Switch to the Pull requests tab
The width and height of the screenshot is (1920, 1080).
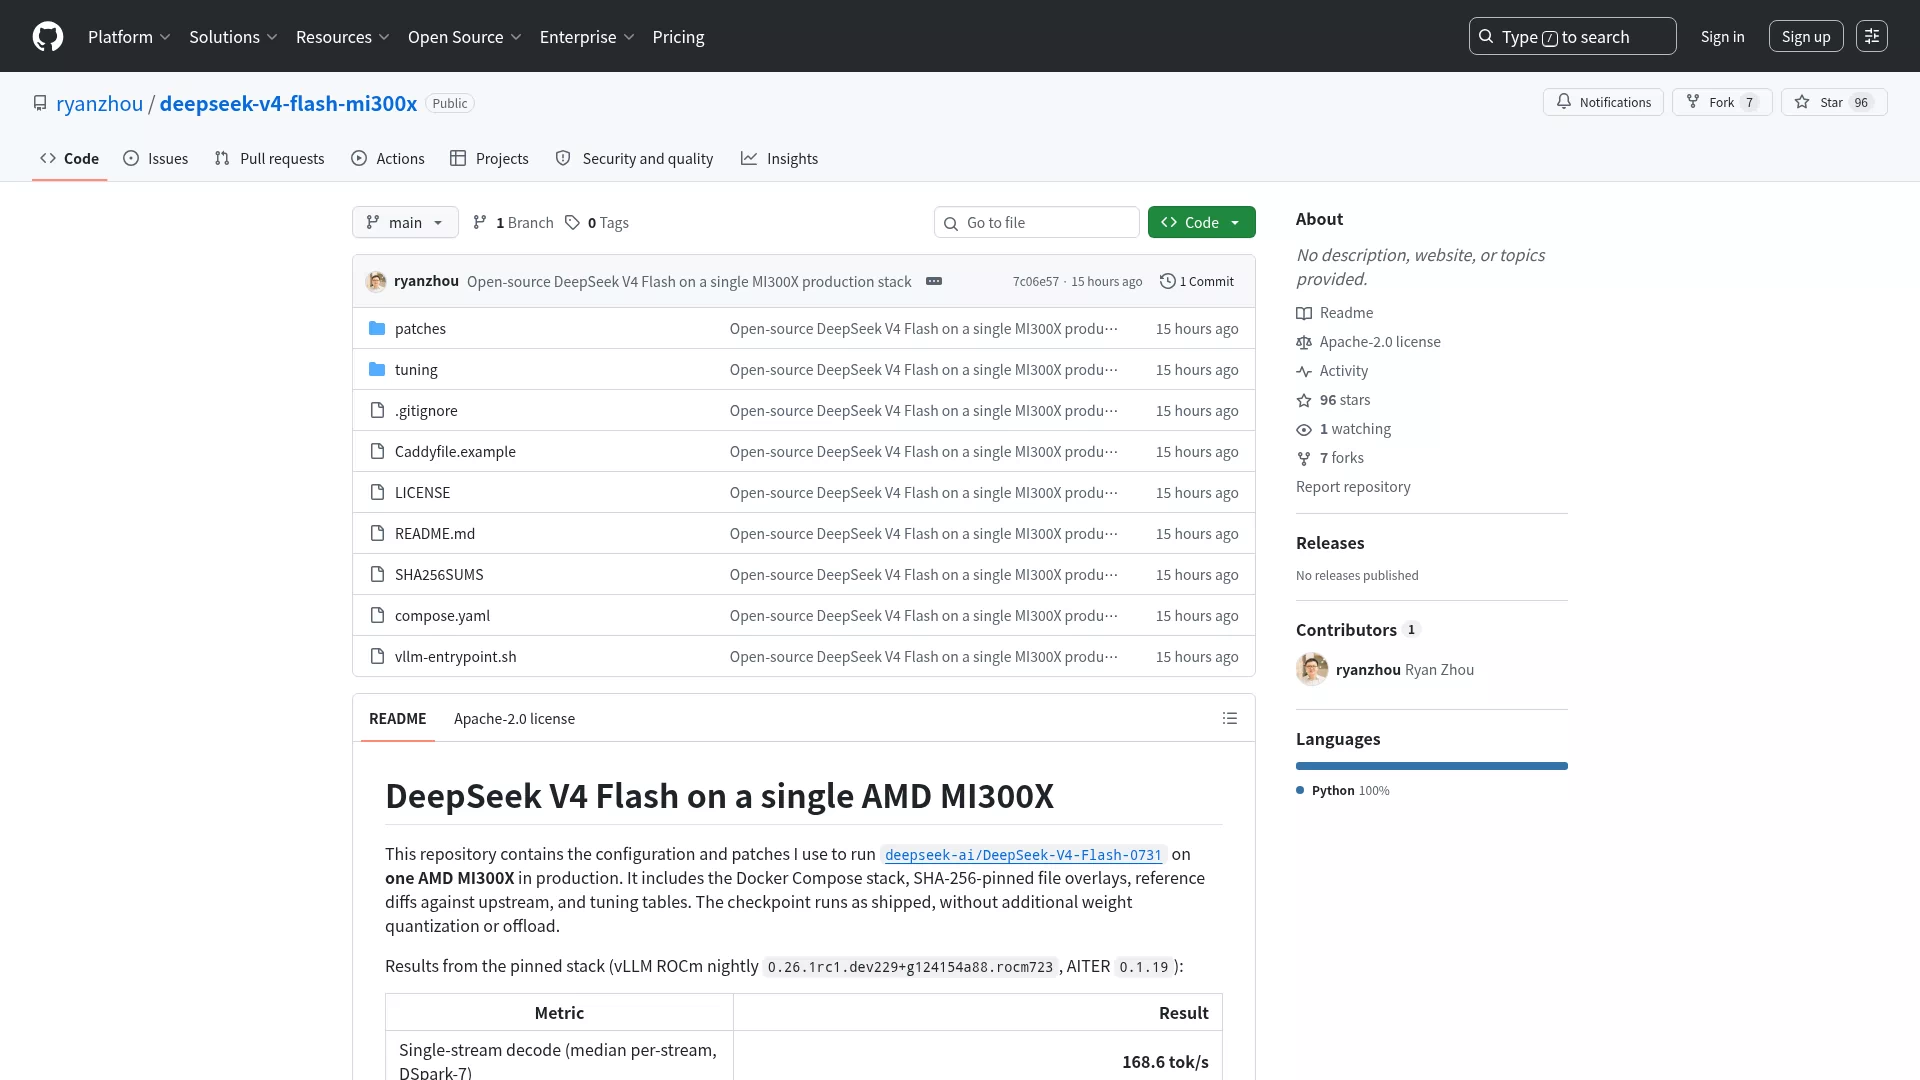point(270,159)
